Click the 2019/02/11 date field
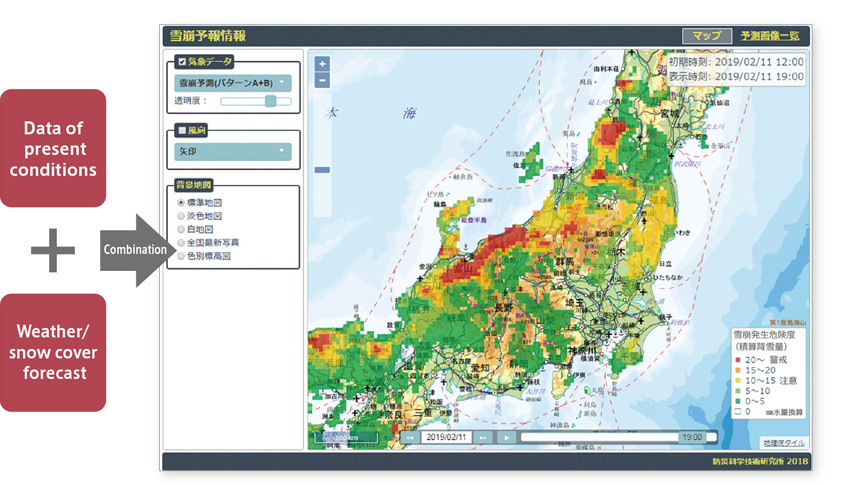Image resolution: width=849 pixels, height=485 pixels. [445, 437]
